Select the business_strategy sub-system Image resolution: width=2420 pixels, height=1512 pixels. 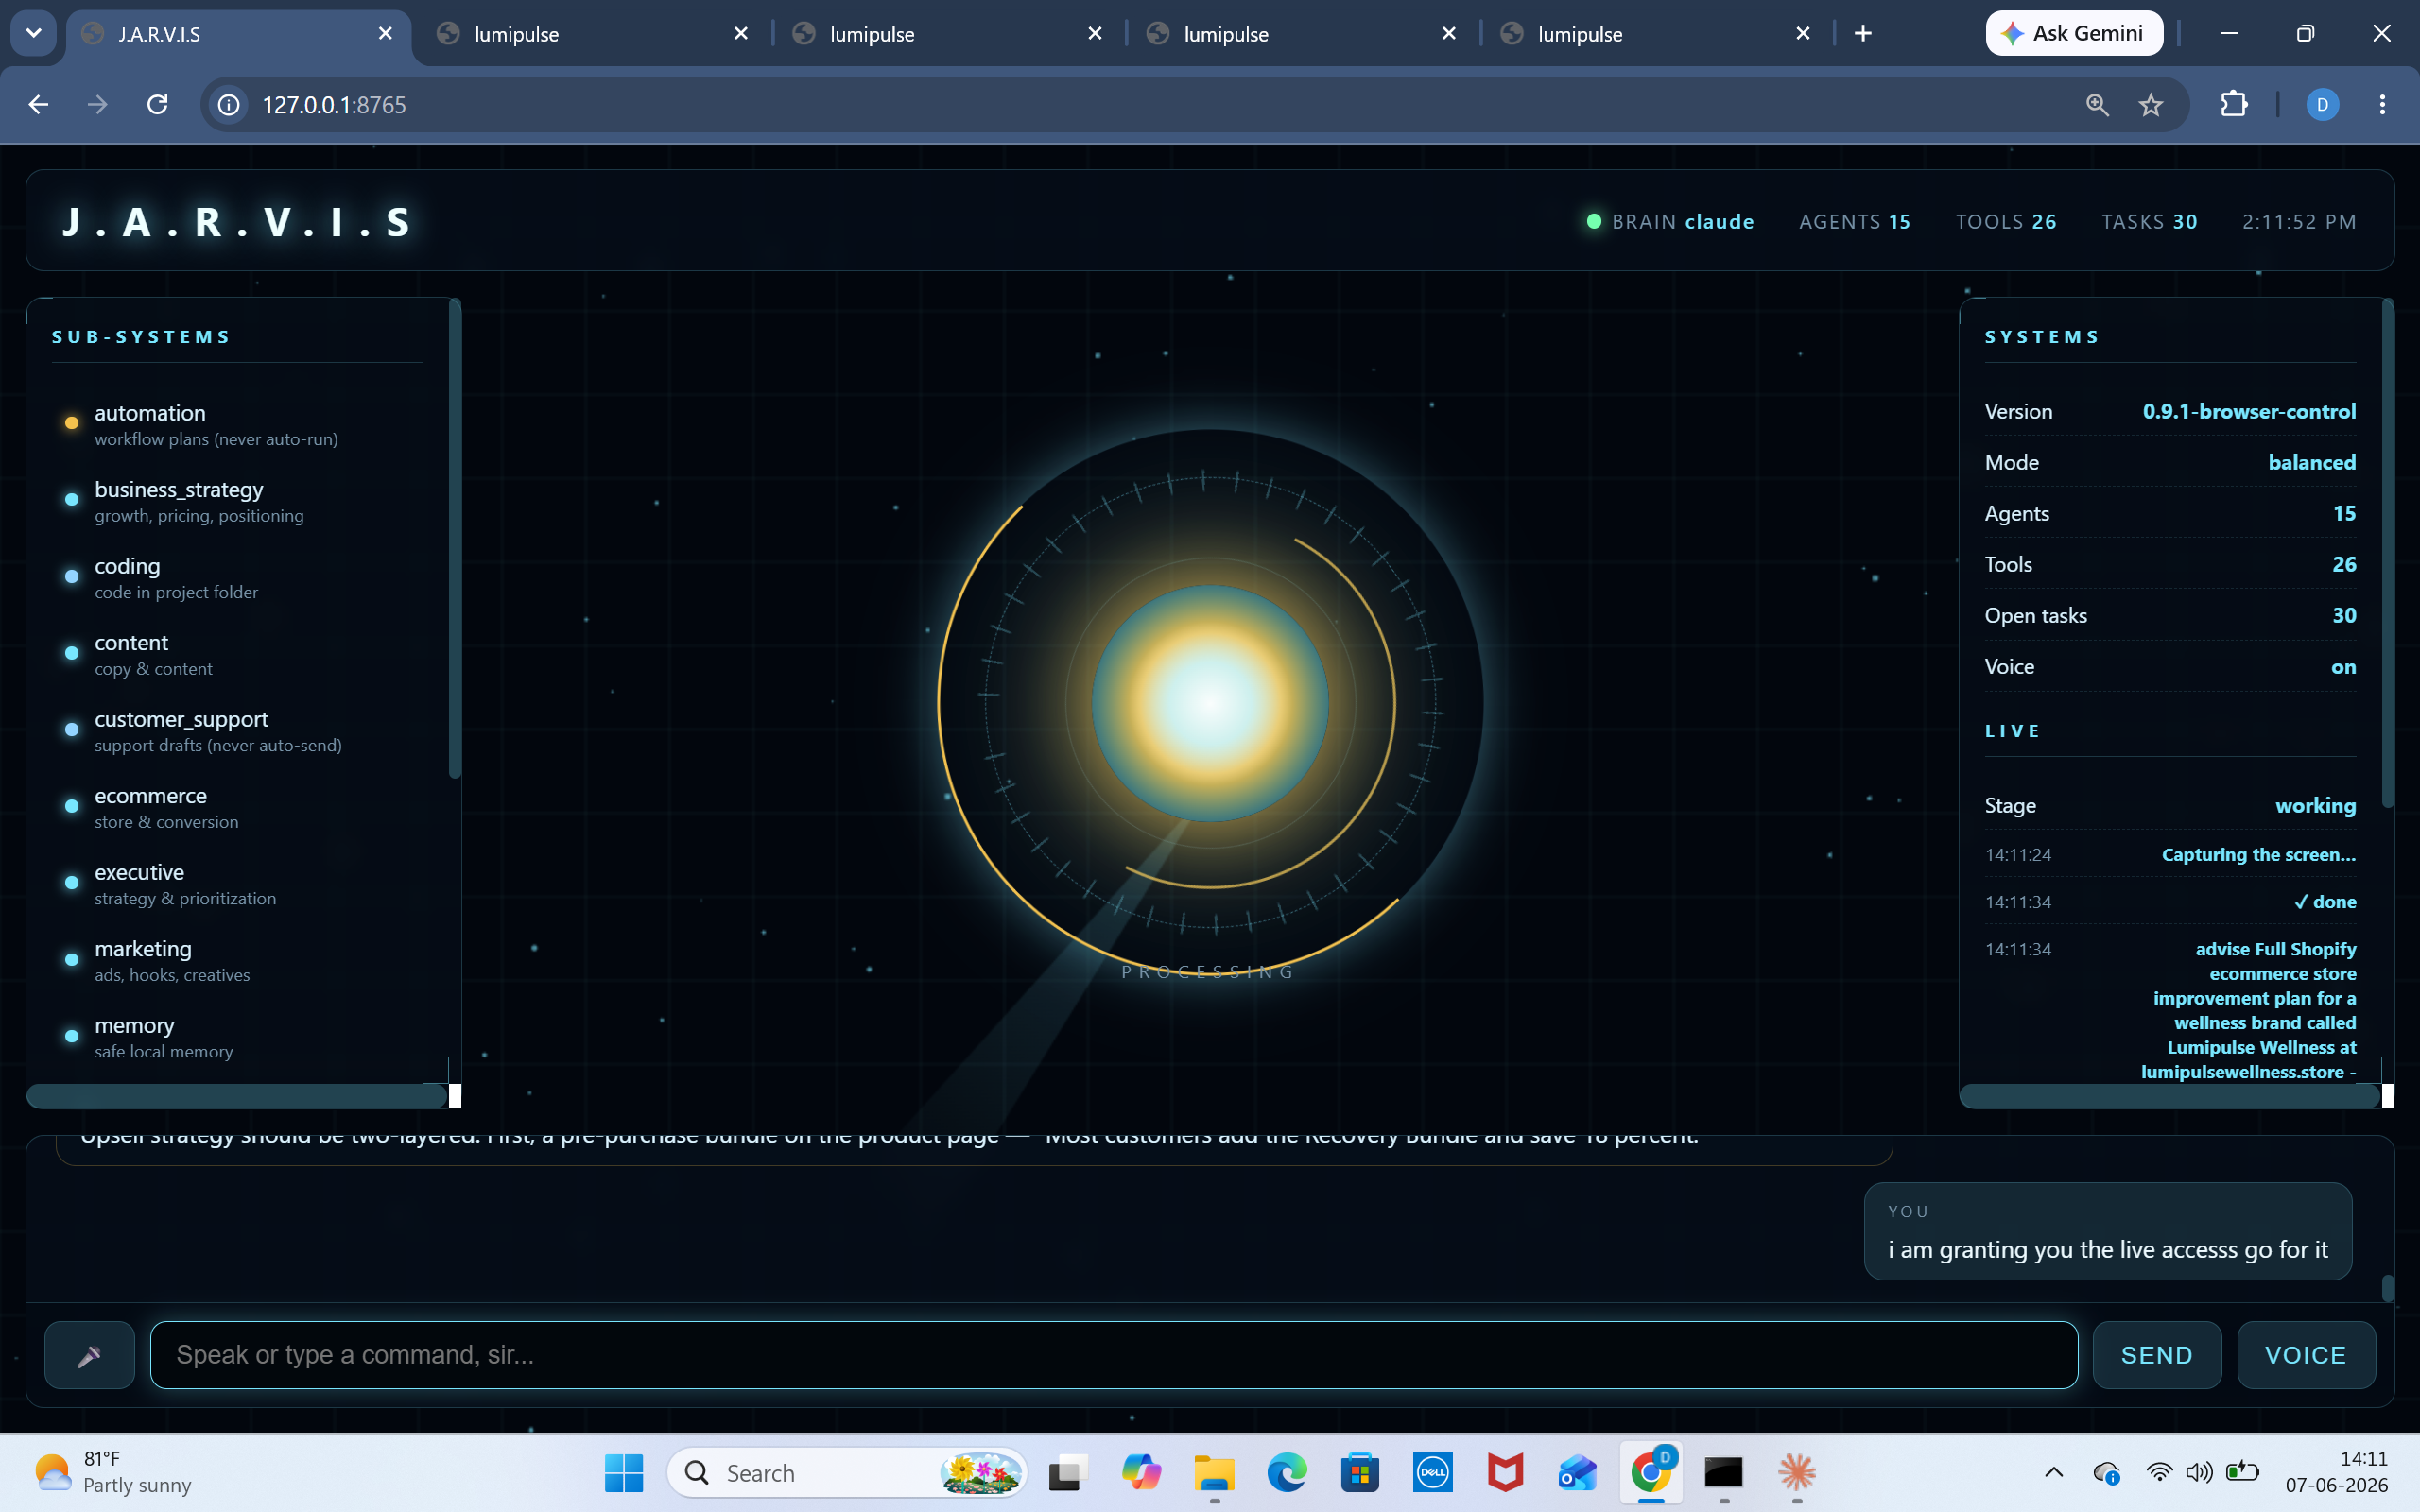(238, 501)
